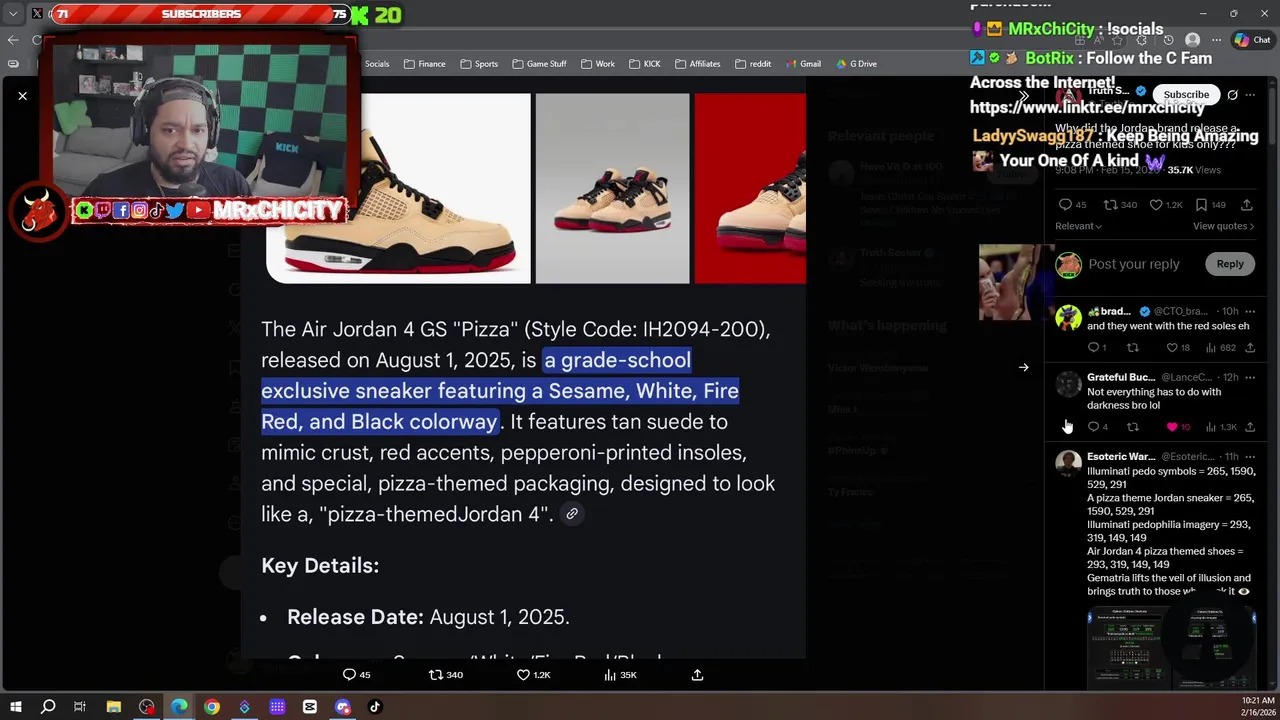The image size is (1280, 720).
Task: Close the image viewer with X
Action: tap(22, 96)
